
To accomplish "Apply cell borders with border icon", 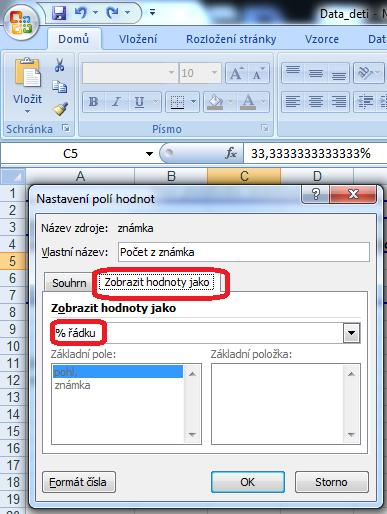I will 177,102.
